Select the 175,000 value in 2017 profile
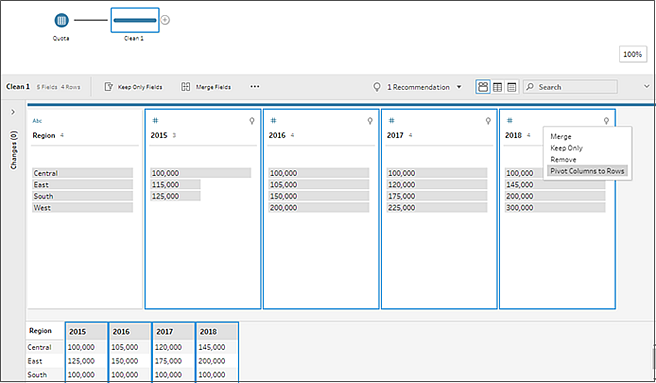 point(437,196)
